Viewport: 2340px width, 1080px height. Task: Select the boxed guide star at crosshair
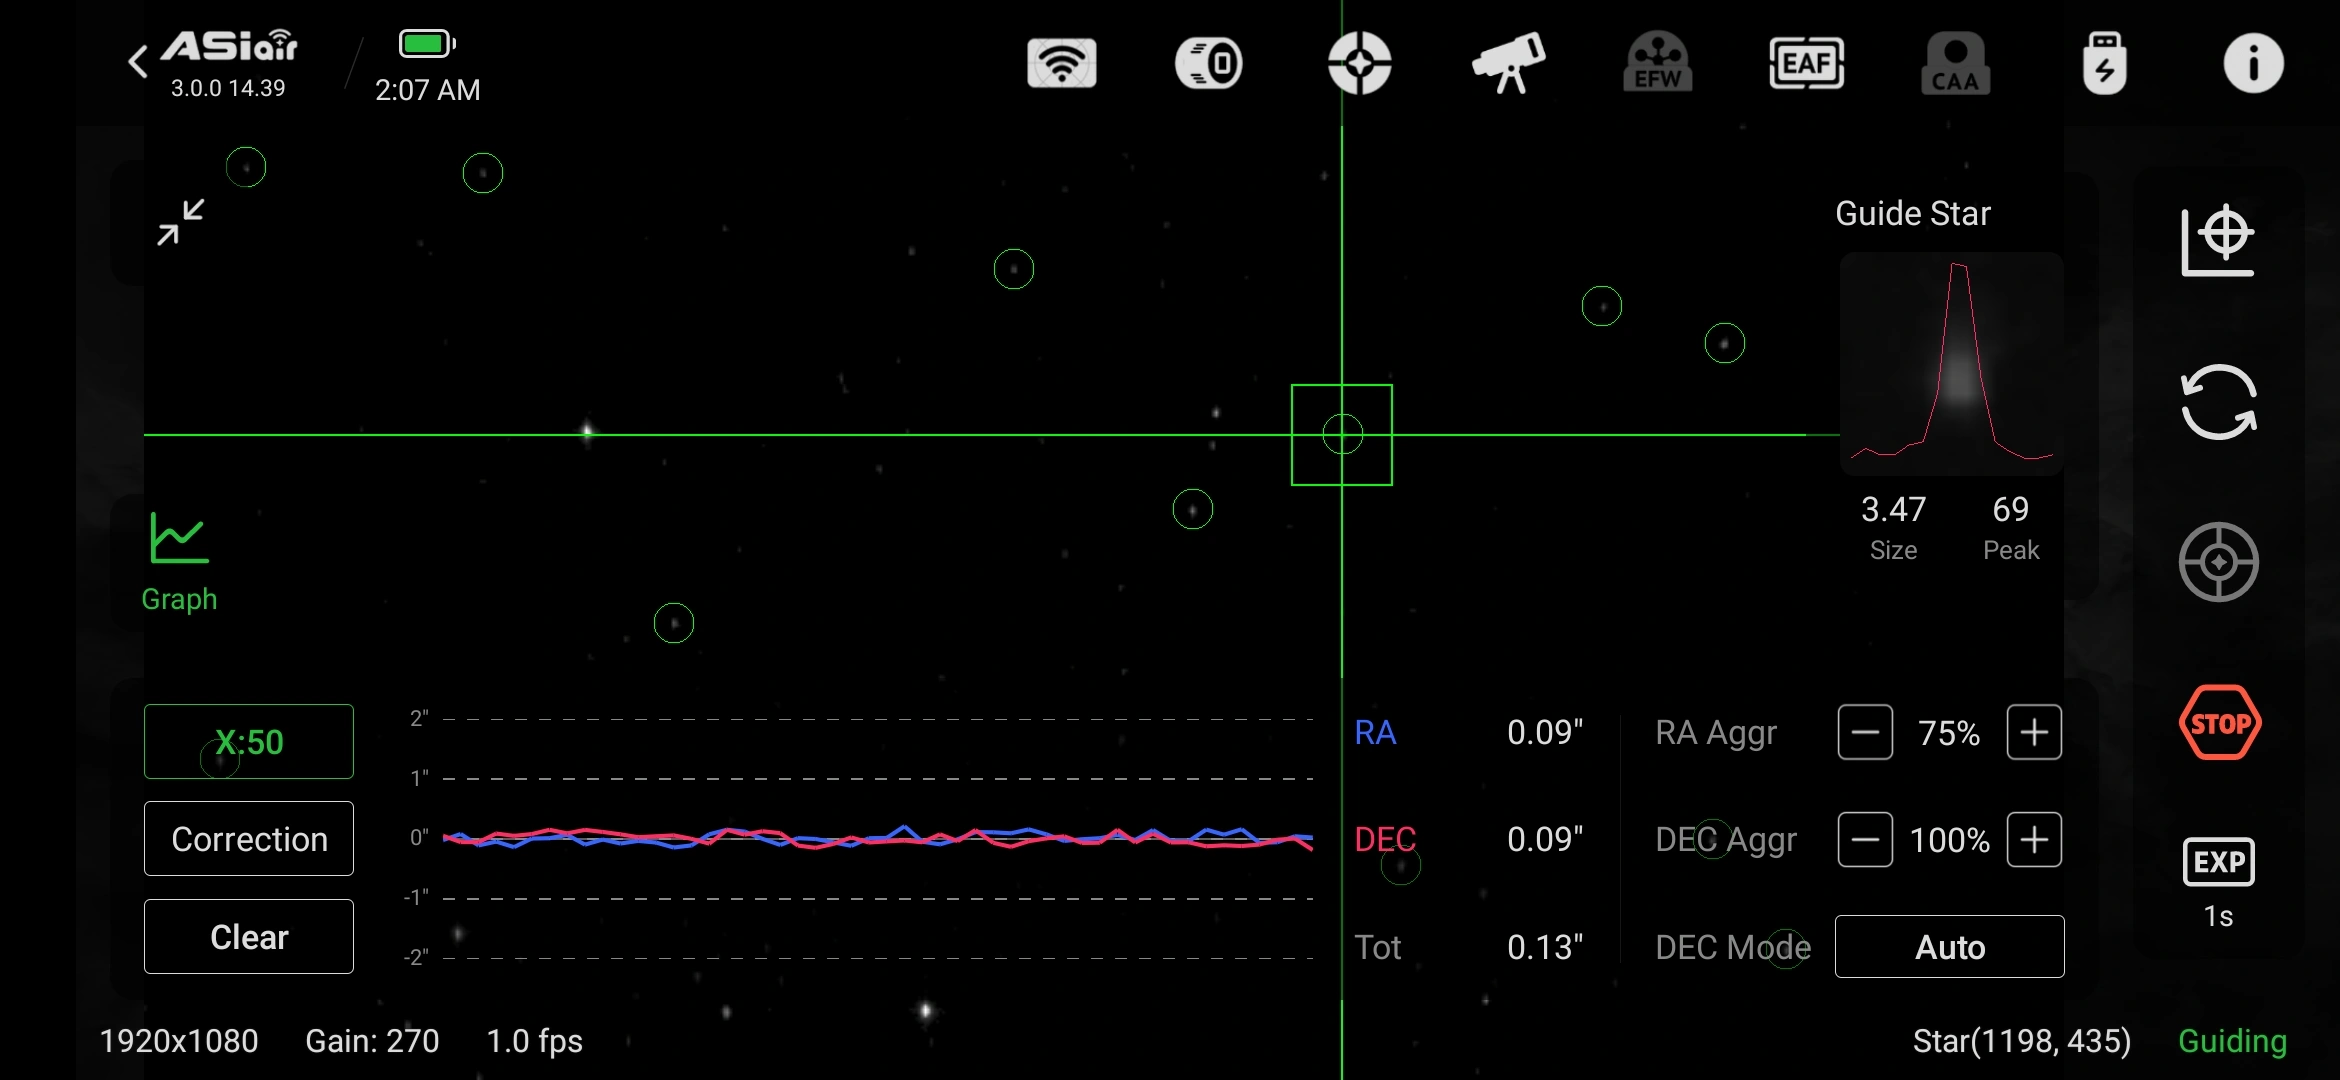point(1342,435)
